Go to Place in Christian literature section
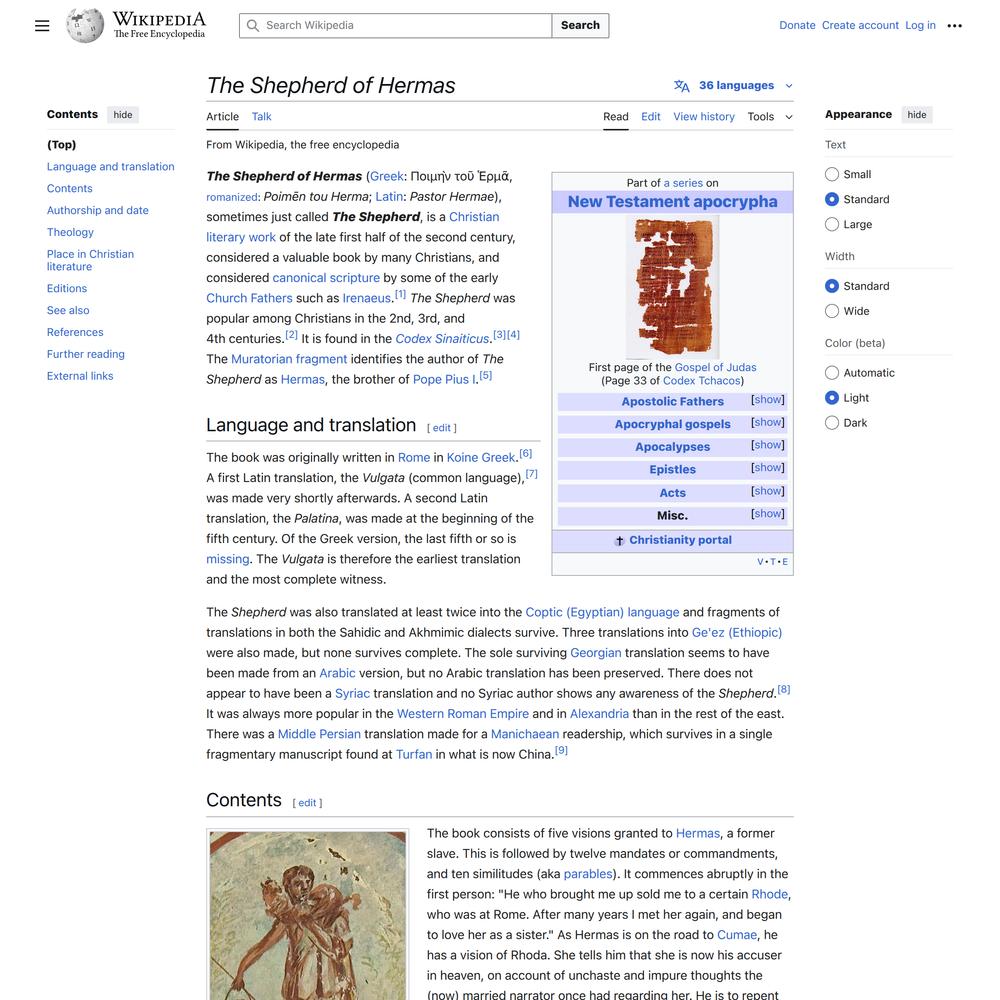Viewport: 1000px width, 1000px height. (91, 260)
